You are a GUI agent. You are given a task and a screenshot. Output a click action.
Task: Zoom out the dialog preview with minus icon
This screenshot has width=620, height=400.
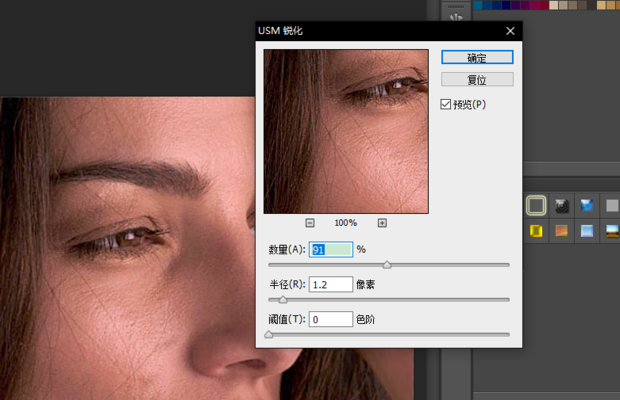pos(310,223)
